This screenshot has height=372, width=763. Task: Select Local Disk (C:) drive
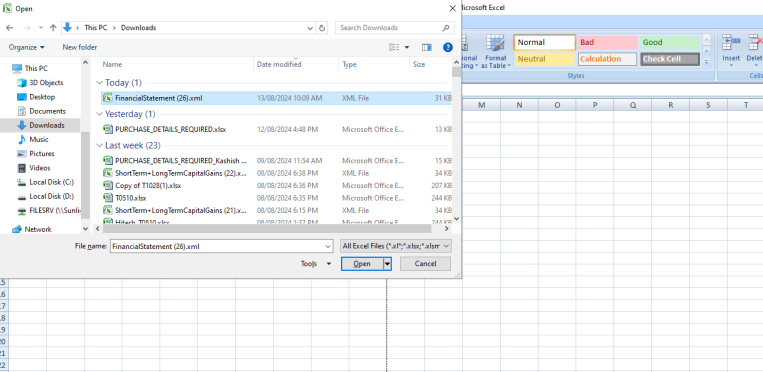point(52,182)
